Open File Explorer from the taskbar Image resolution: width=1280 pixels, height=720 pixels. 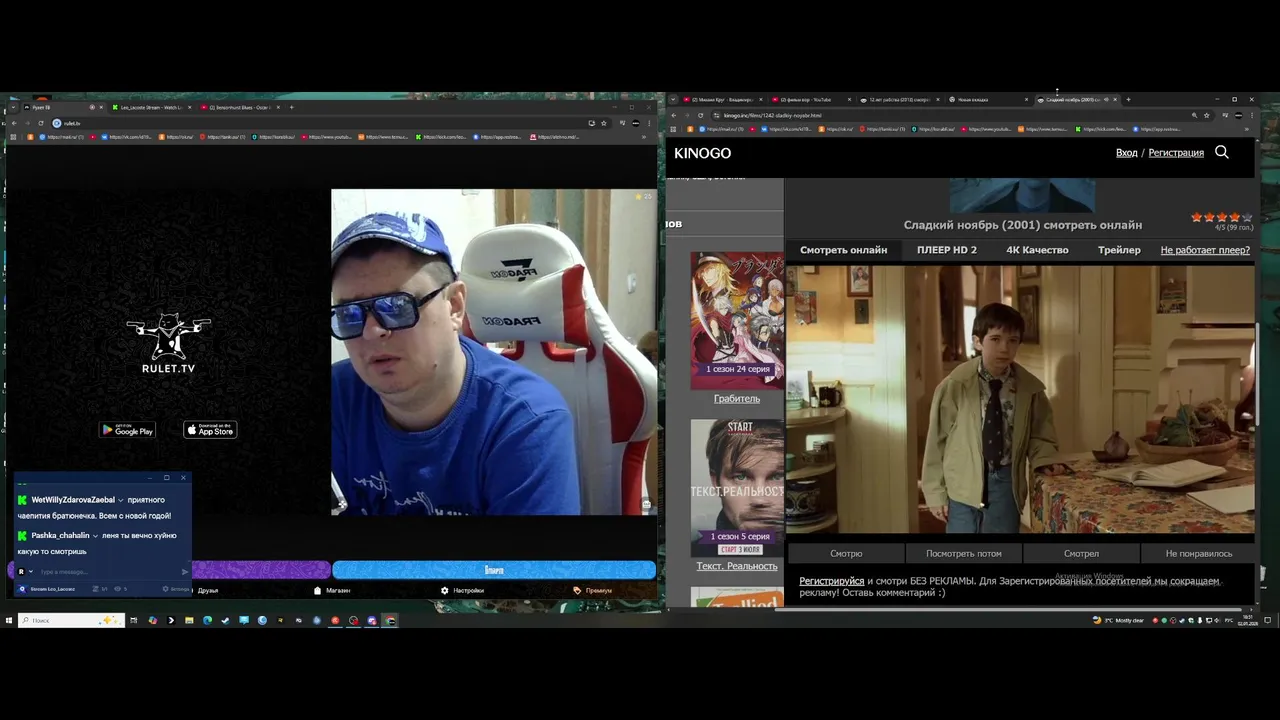coord(189,620)
